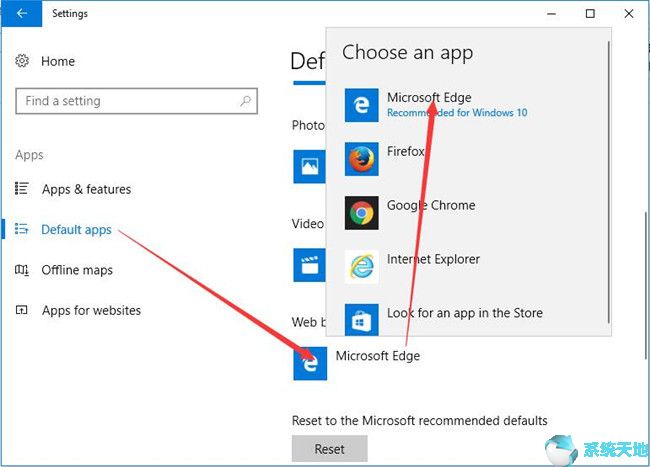Open Apps for websites page
Image resolution: width=650 pixels, height=467 pixels.
coord(91,310)
